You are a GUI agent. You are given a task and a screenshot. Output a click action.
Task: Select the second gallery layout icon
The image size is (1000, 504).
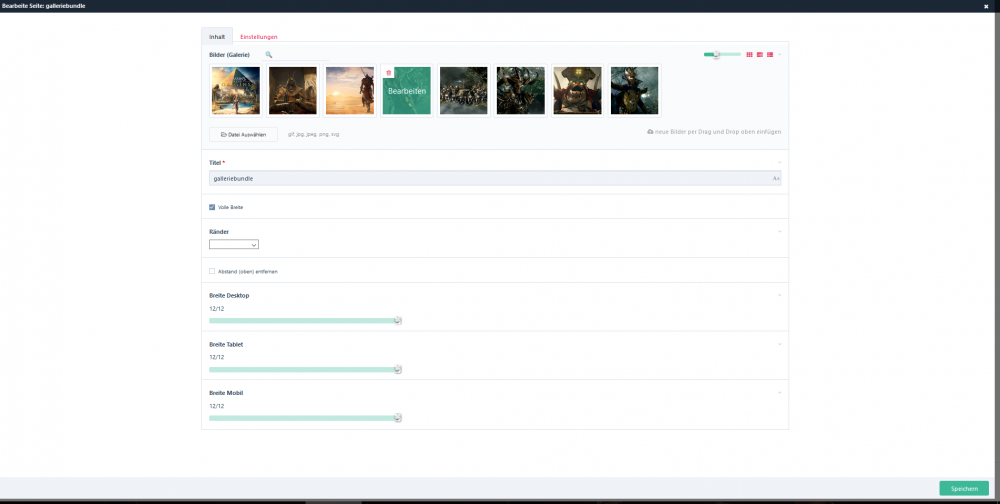coord(759,54)
